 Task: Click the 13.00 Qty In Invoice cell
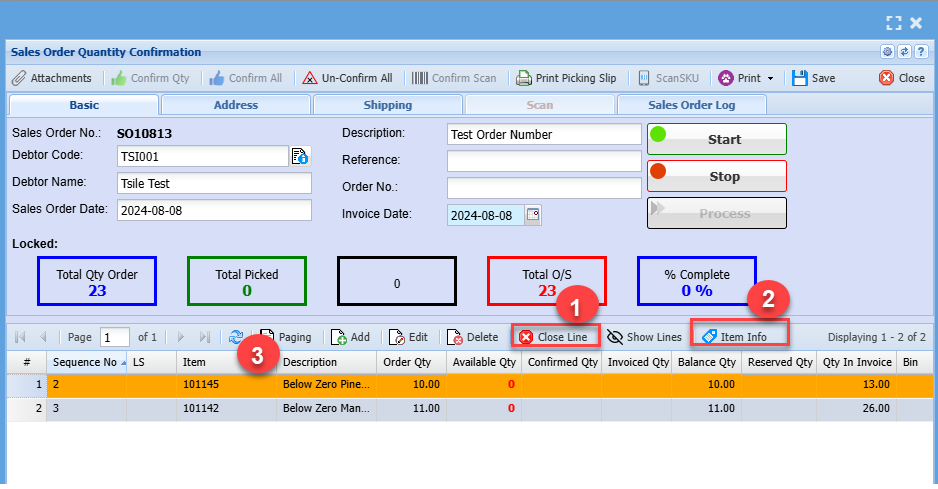click(x=857, y=384)
